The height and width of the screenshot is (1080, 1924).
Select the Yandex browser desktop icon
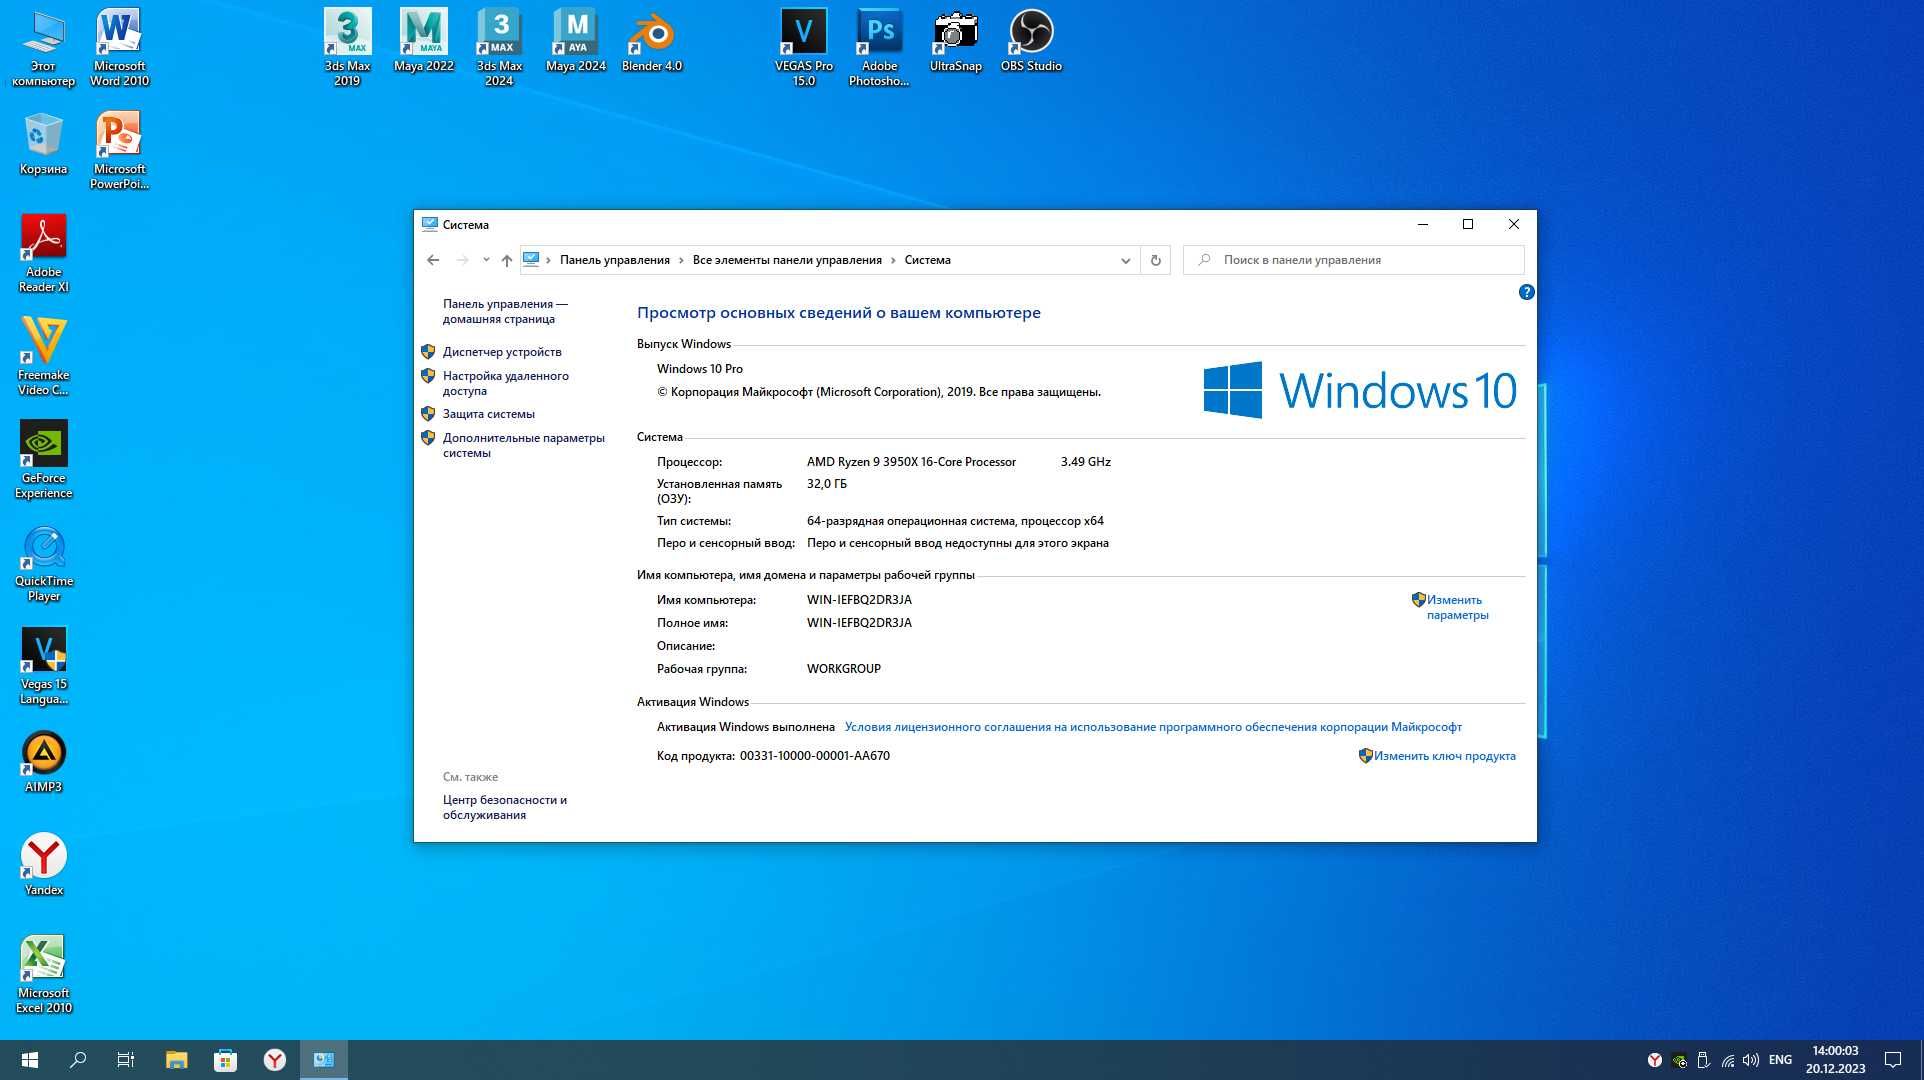coord(43,864)
